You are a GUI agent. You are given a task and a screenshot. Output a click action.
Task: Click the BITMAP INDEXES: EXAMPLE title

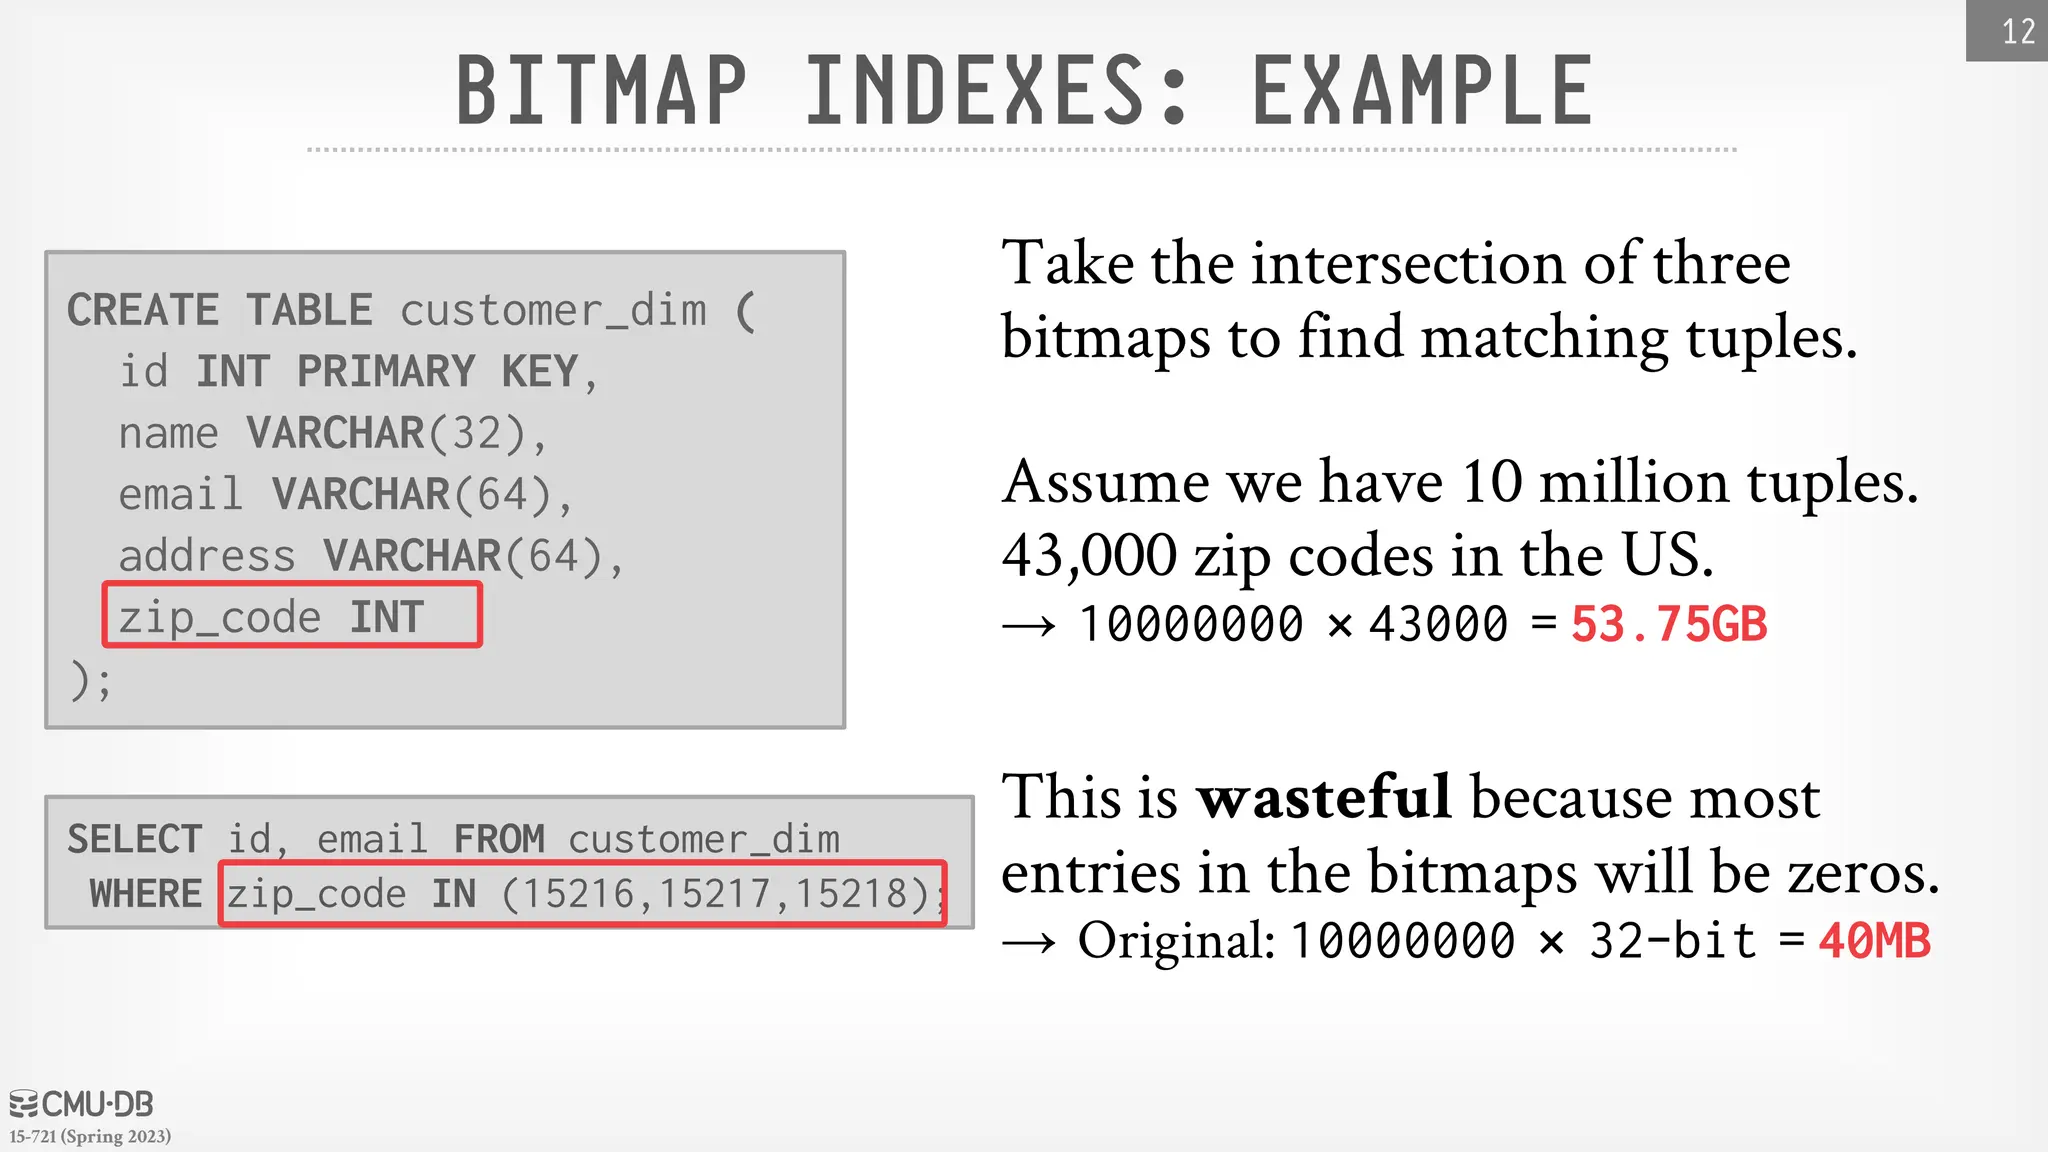pyautogui.click(x=1023, y=91)
